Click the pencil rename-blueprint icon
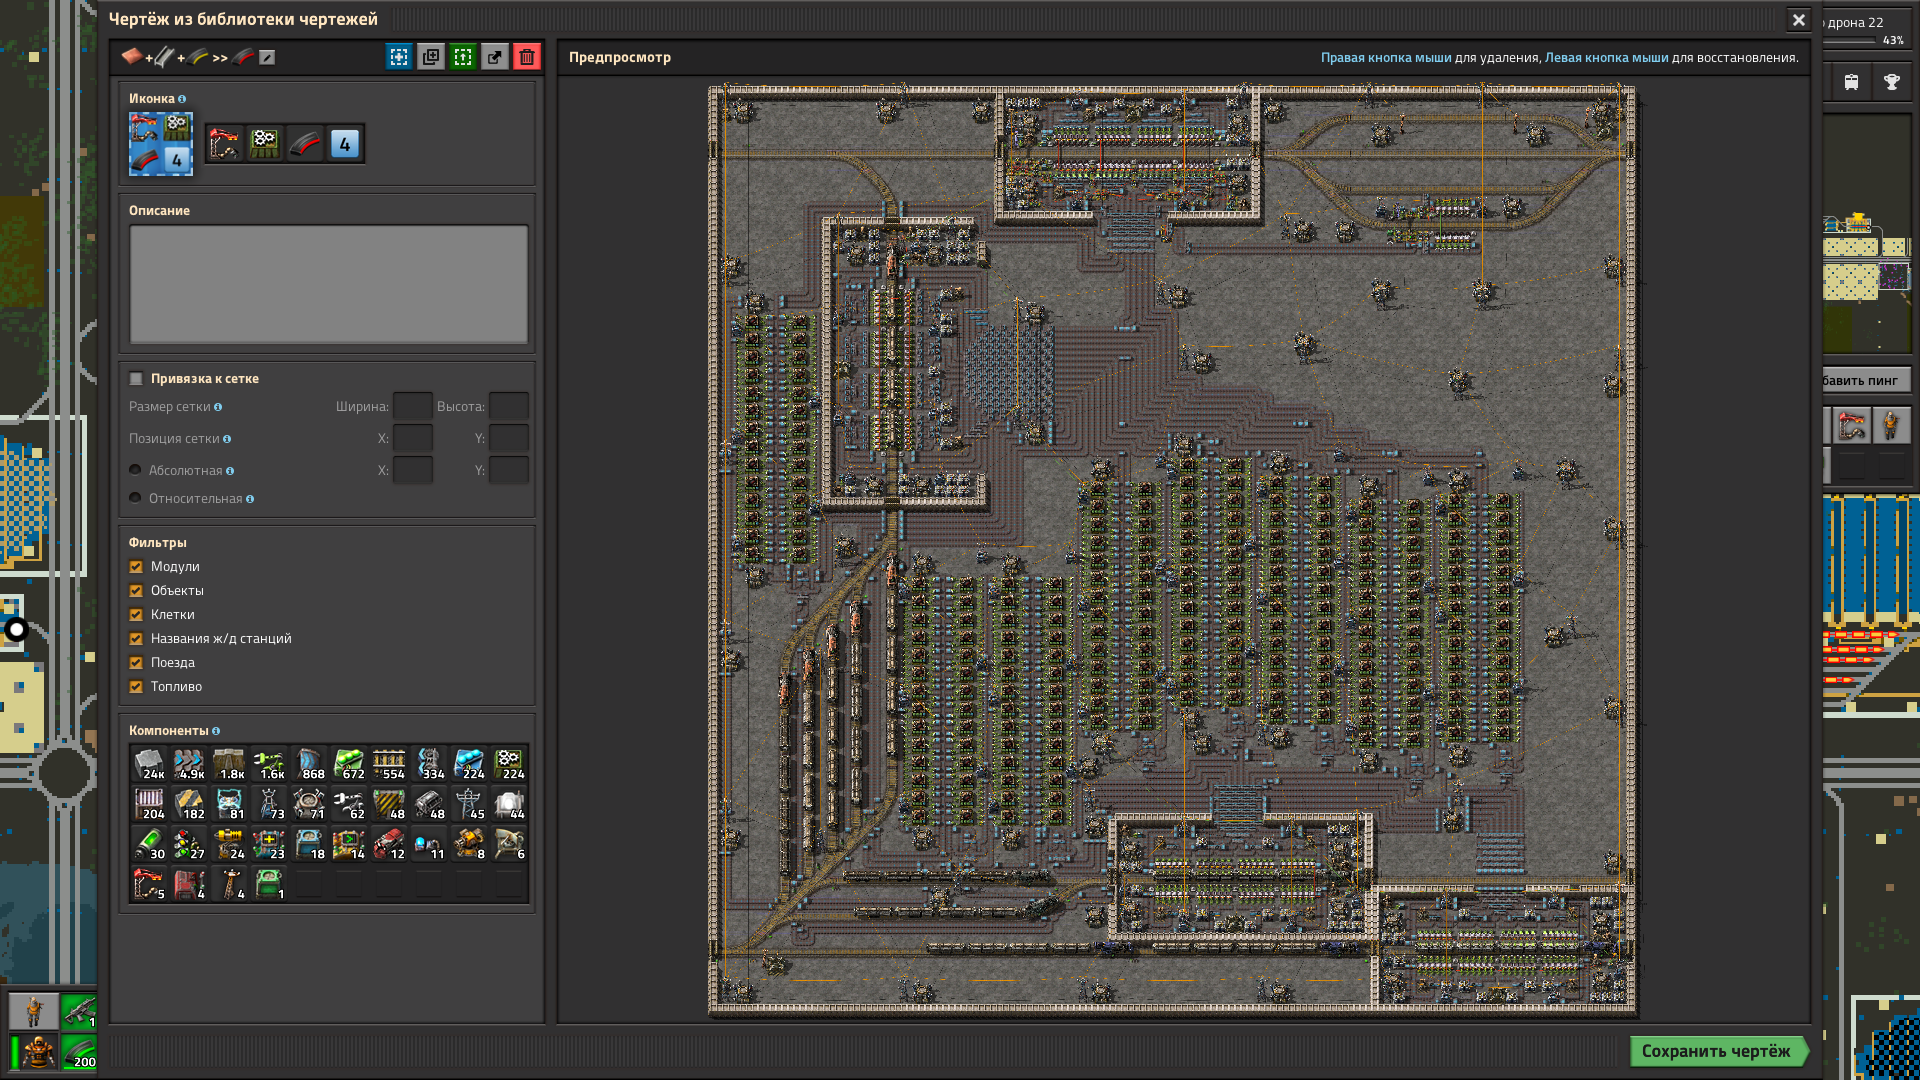Viewport: 1920px width, 1080px height. 267,57
